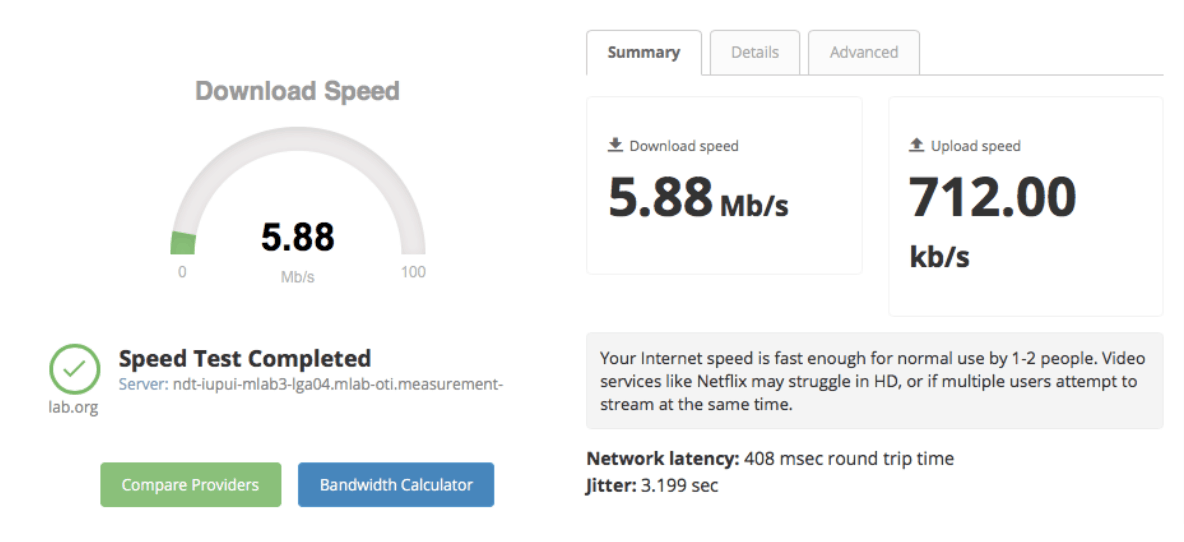The width and height of the screenshot is (1184, 542).
Task: Open the Bandwidth Calculator
Action: coord(396,485)
